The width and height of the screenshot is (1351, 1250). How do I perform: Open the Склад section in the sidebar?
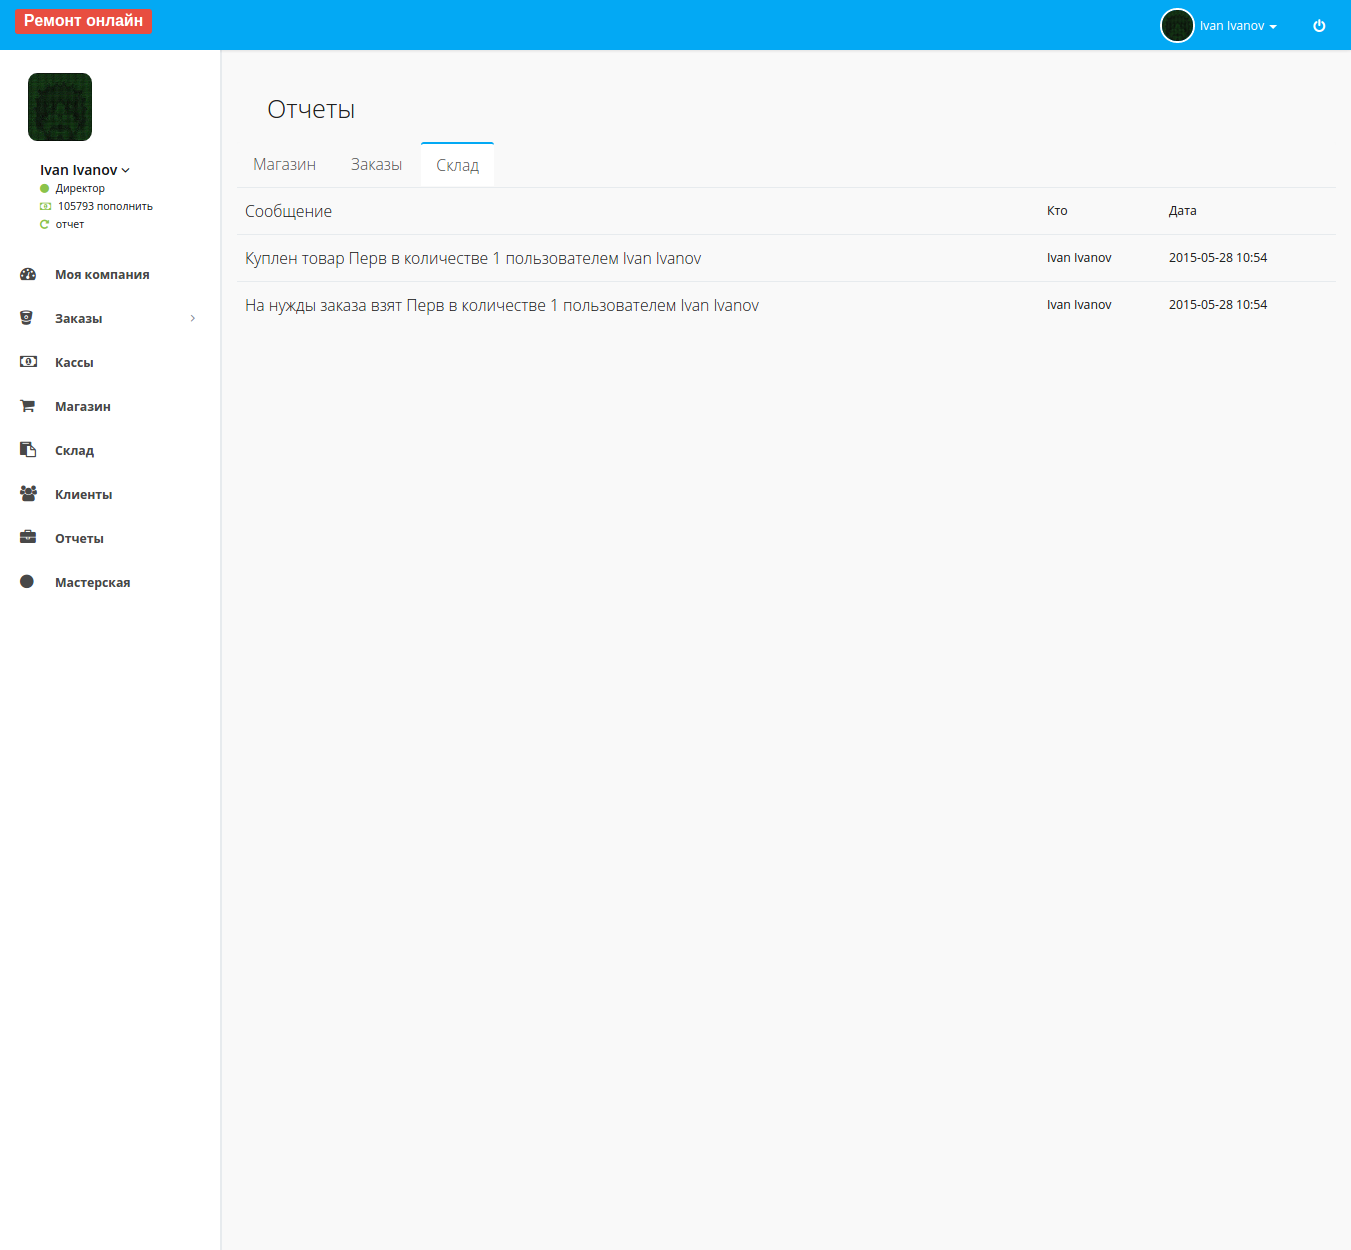74,451
